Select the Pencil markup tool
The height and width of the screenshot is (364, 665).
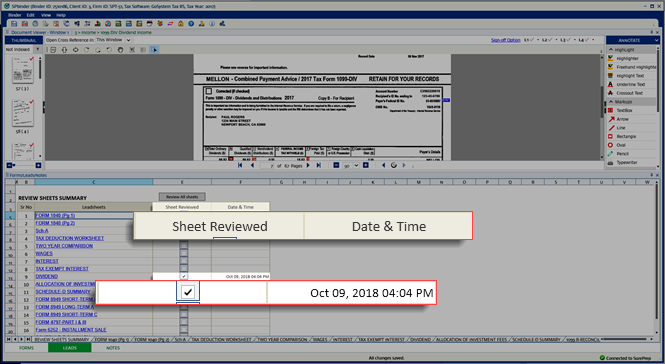tap(623, 154)
